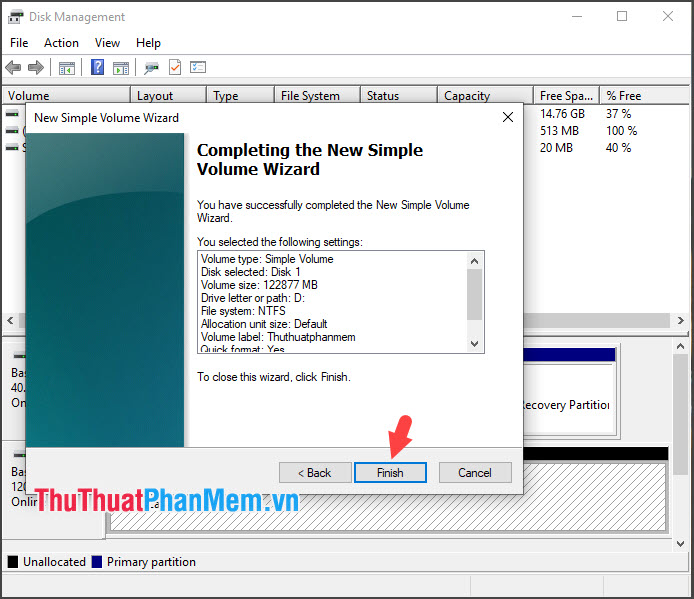Sort by the File System column header

tap(317, 96)
